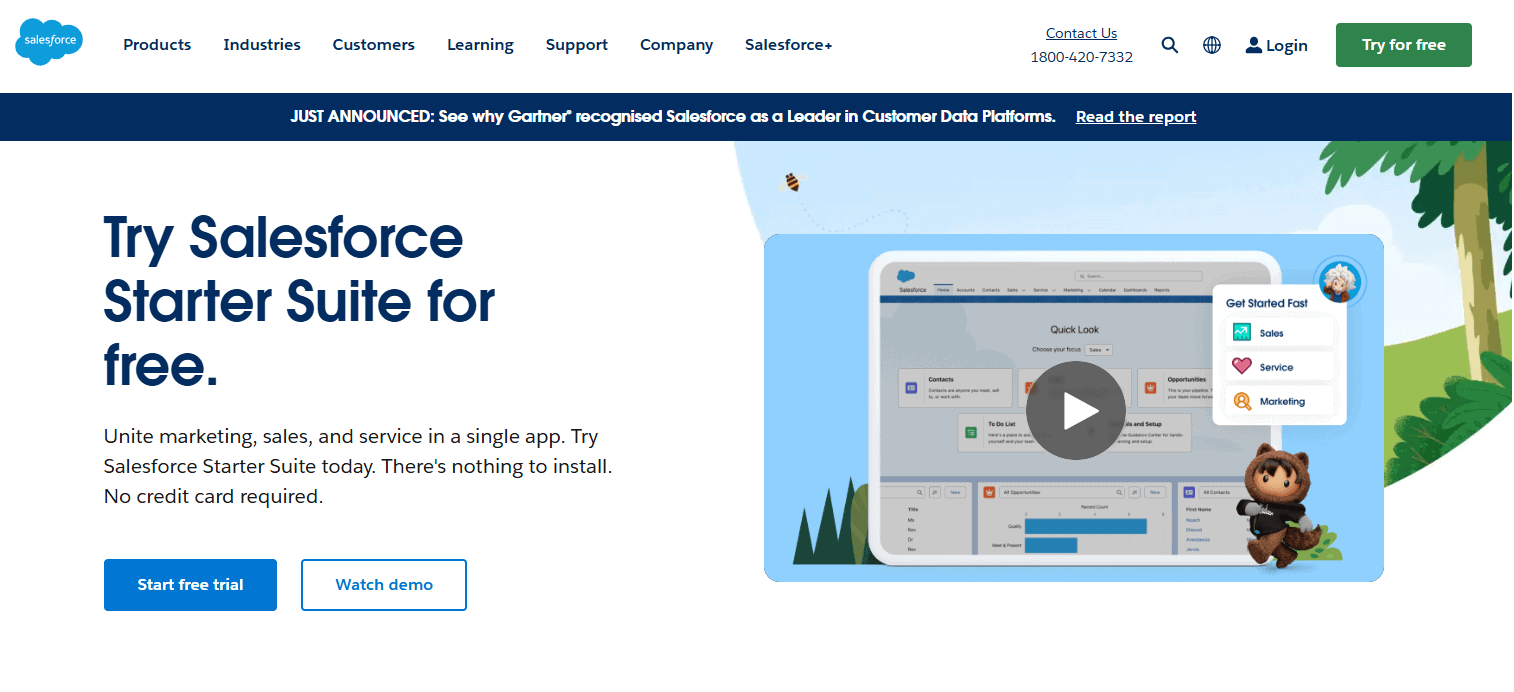
Task: Click the globe language selector icon
Action: pos(1211,45)
